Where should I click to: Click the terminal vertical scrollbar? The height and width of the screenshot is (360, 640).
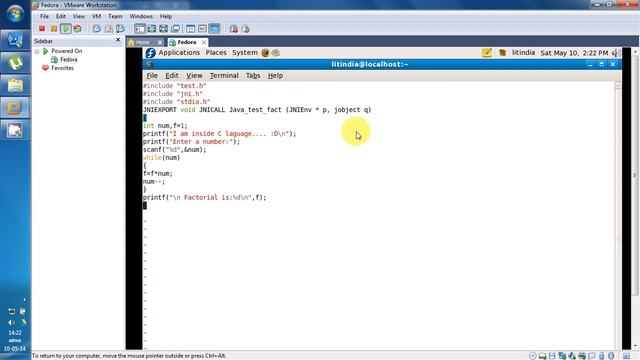pyautogui.click(x=618, y=215)
